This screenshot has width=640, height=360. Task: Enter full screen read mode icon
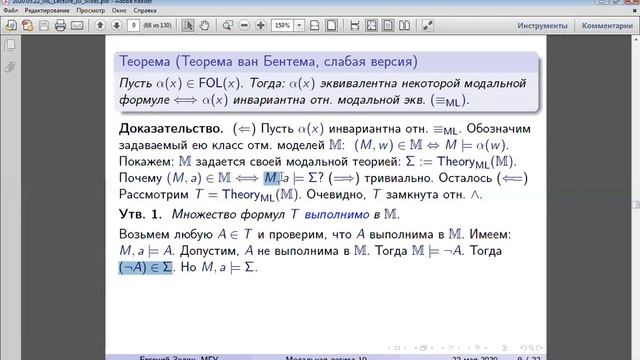tap(427, 26)
